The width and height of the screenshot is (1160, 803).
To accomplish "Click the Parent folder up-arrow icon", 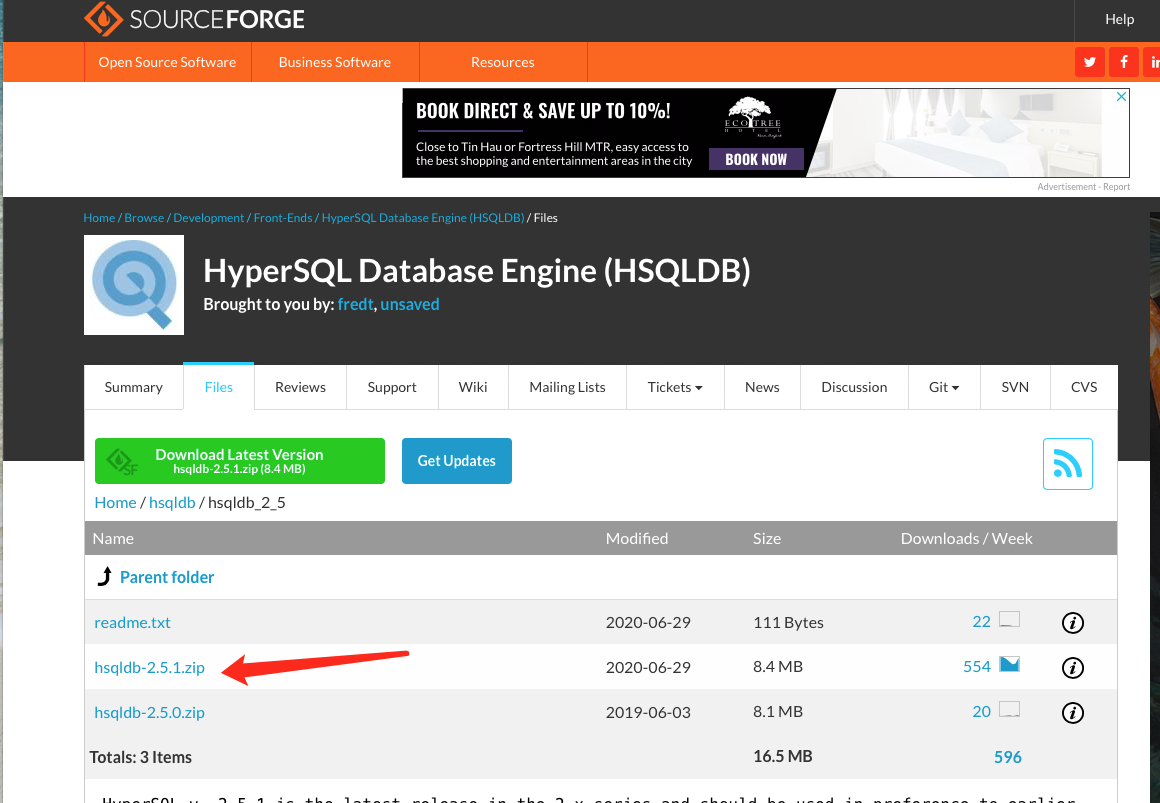I will 105,577.
